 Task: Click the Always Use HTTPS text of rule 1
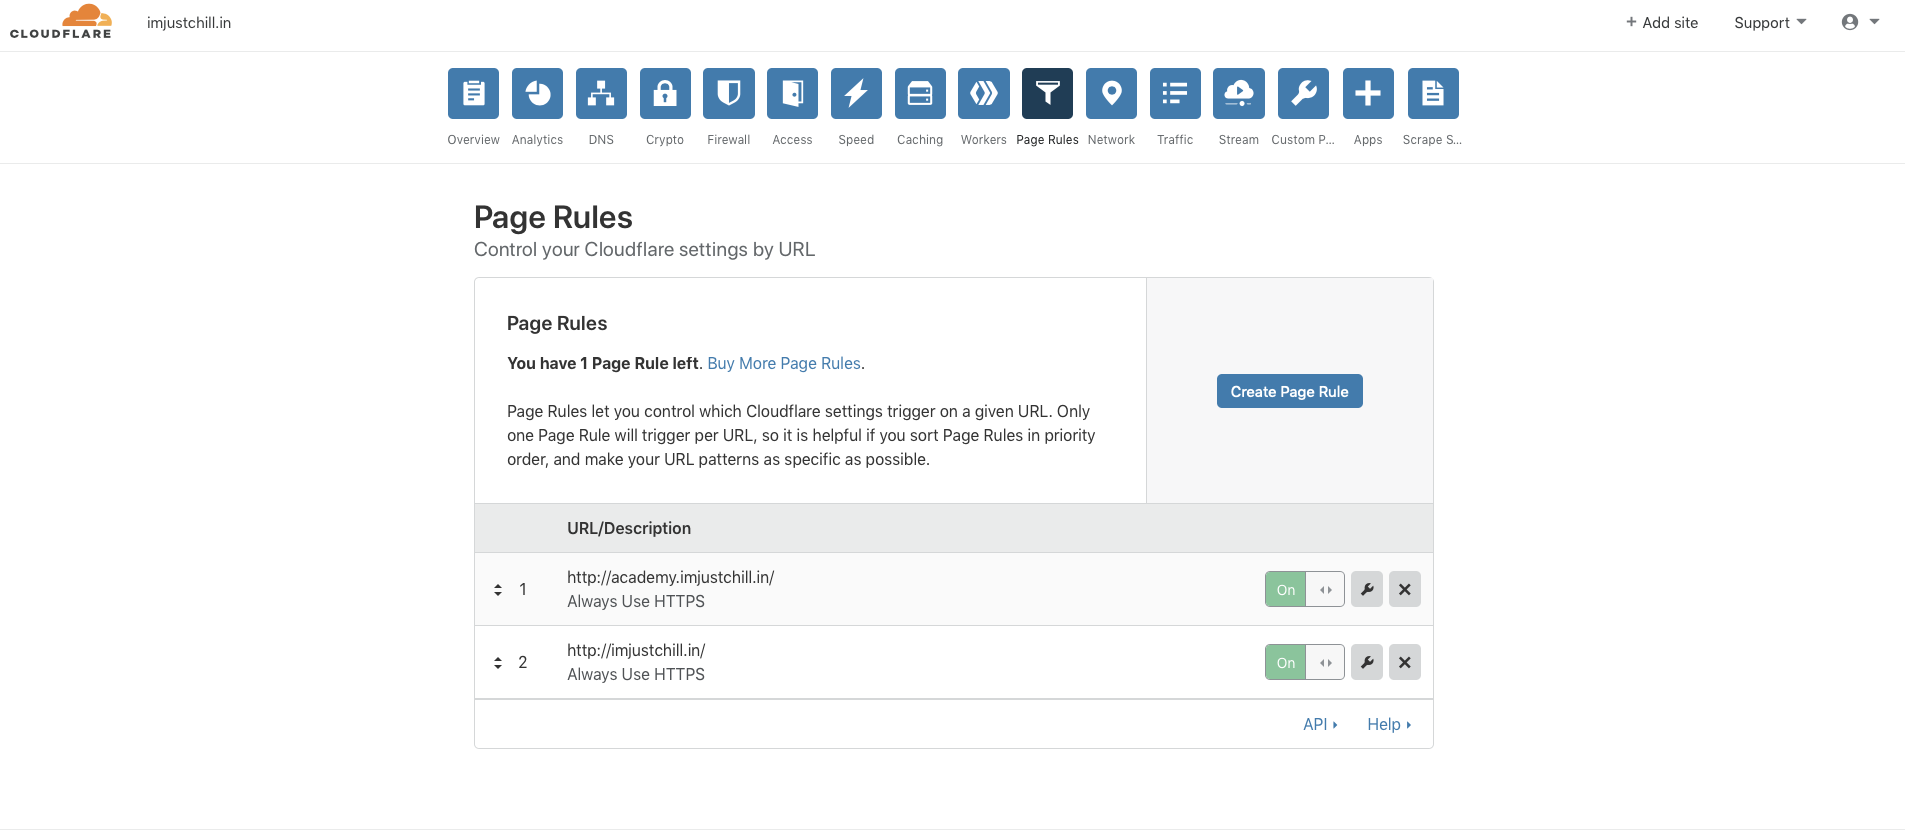(636, 601)
